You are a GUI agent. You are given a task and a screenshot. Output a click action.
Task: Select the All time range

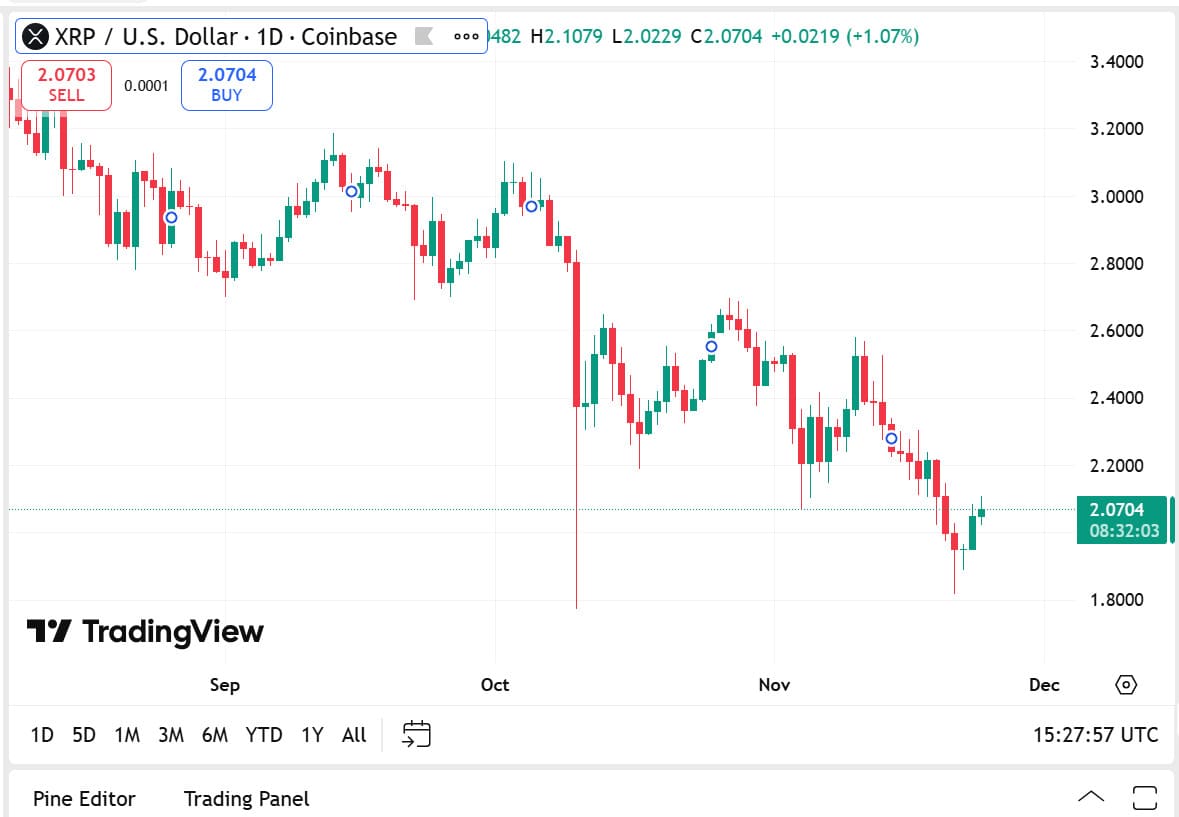point(354,735)
